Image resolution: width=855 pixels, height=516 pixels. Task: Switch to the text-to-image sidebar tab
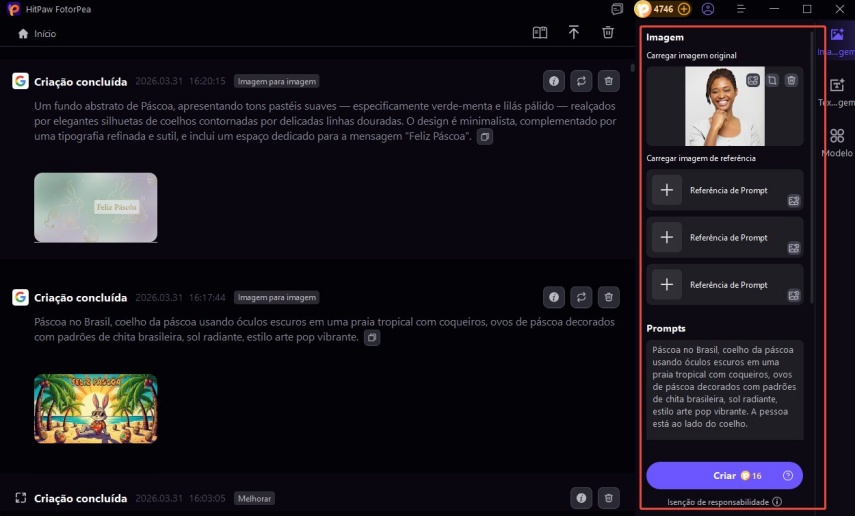pos(838,92)
